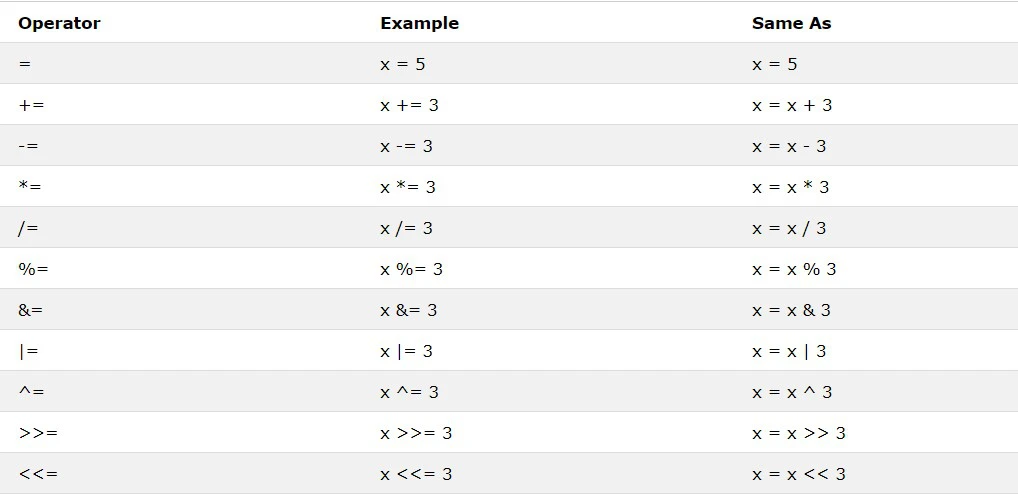Select the += operator cell

tap(31, 105)
